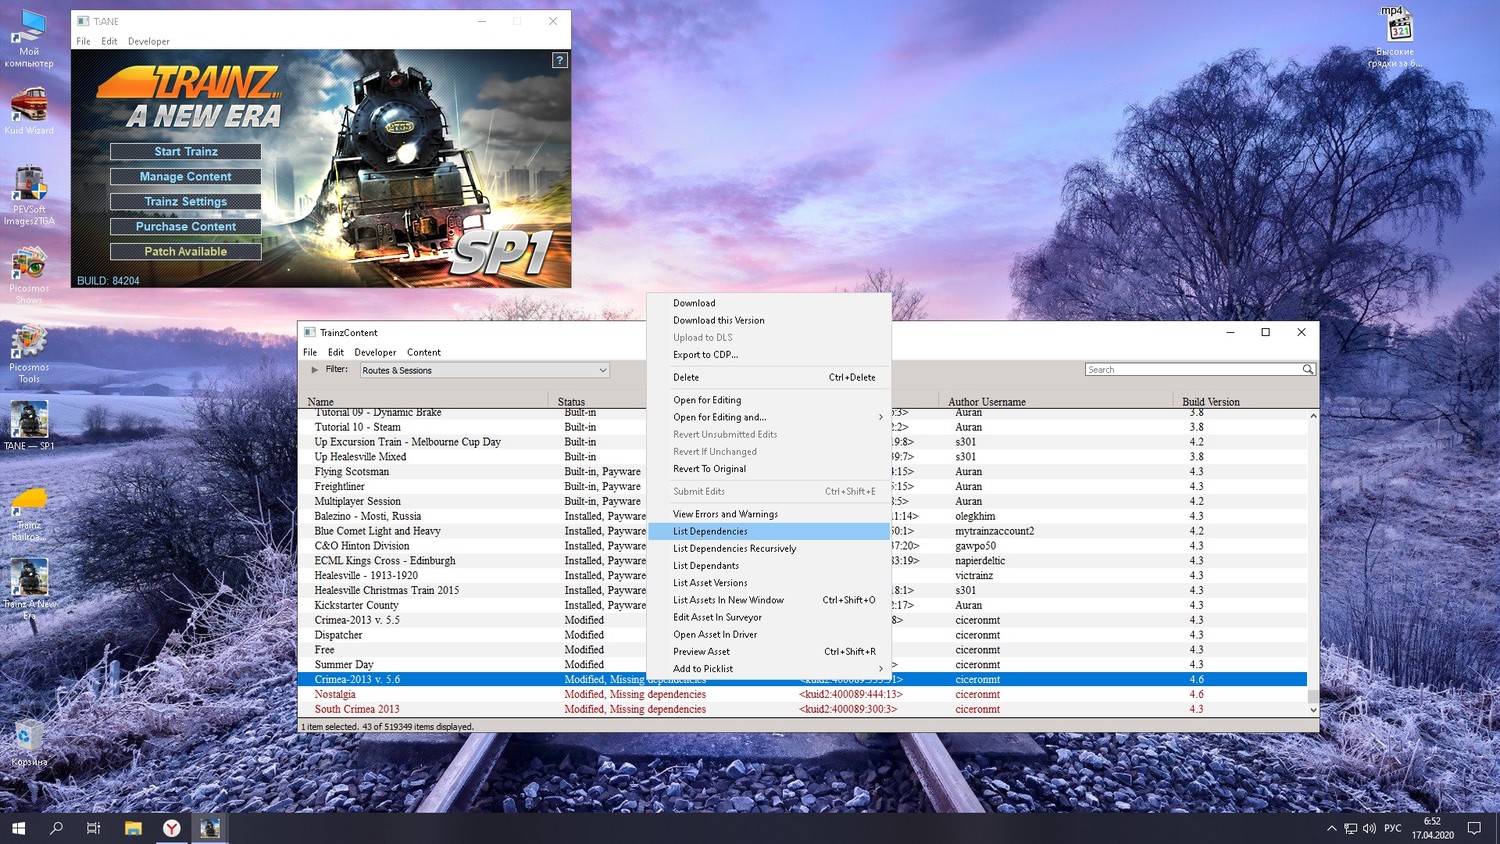Open the File menu in TANE launcher
The image size is (1500, 844).
click(83, 41)
